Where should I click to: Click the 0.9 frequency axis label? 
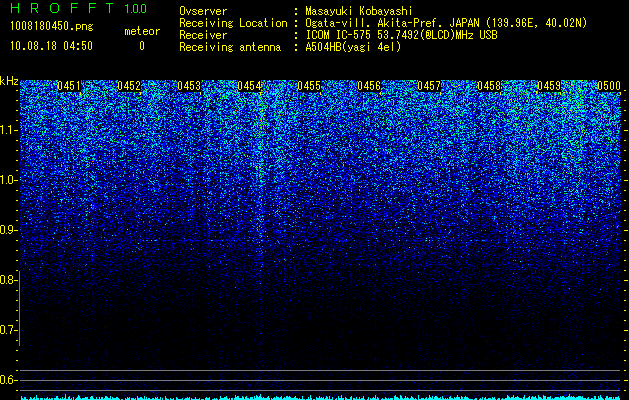click(x=8, y=230)
